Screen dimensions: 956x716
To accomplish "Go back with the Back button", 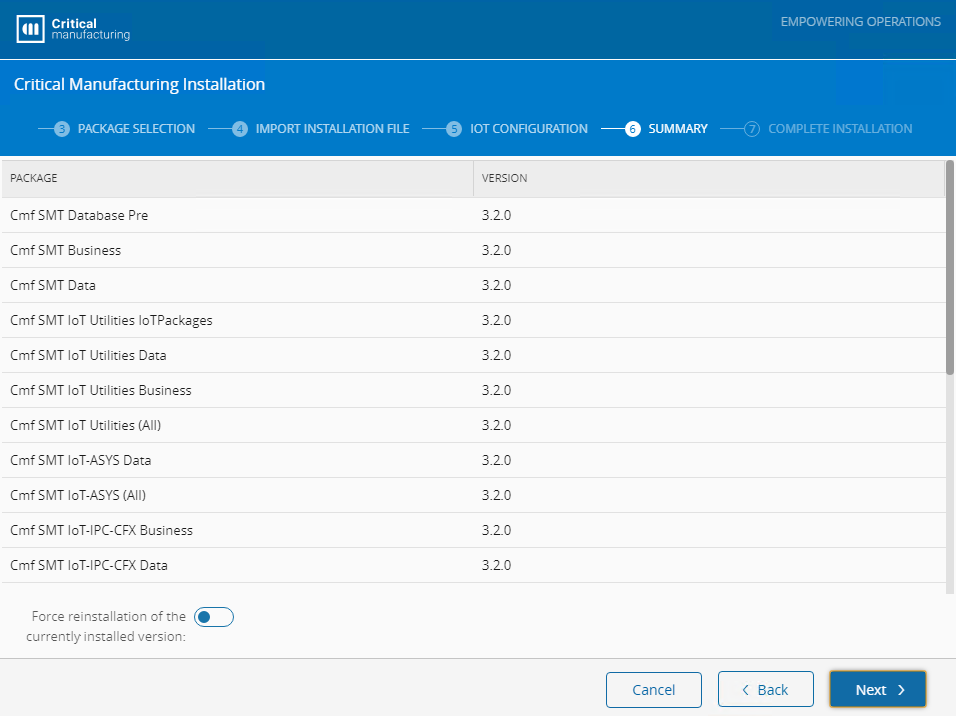I will pos(765,690).
